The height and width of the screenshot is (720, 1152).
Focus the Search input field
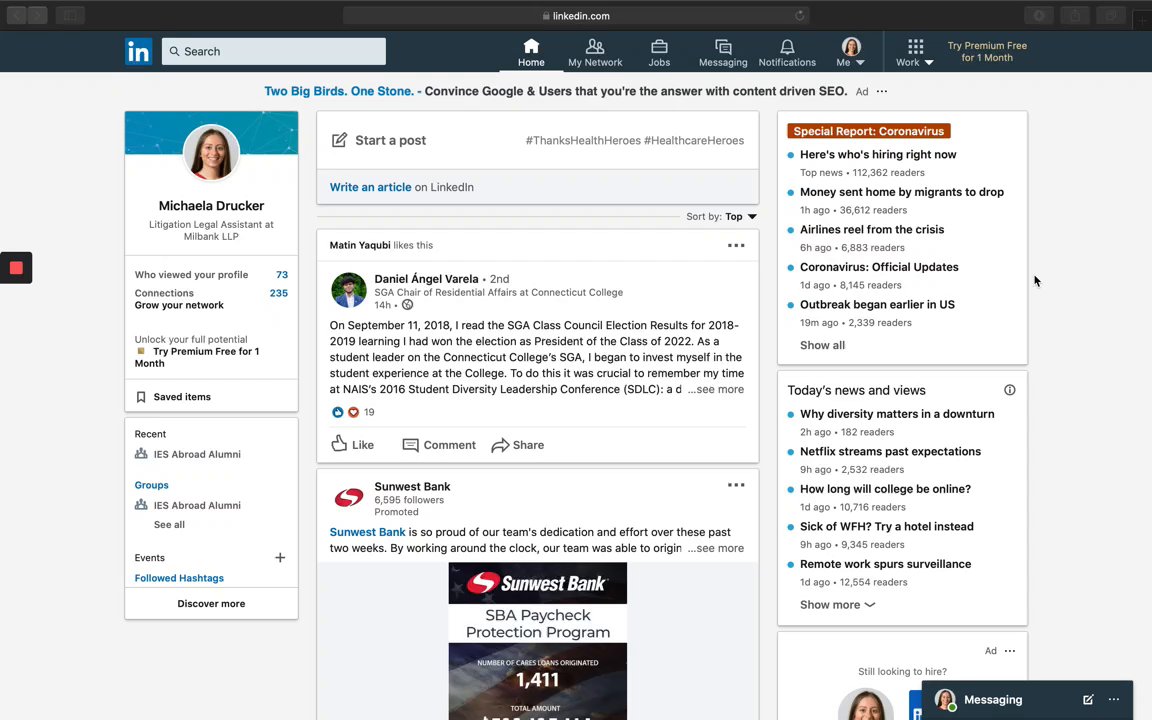click(273, 51)
